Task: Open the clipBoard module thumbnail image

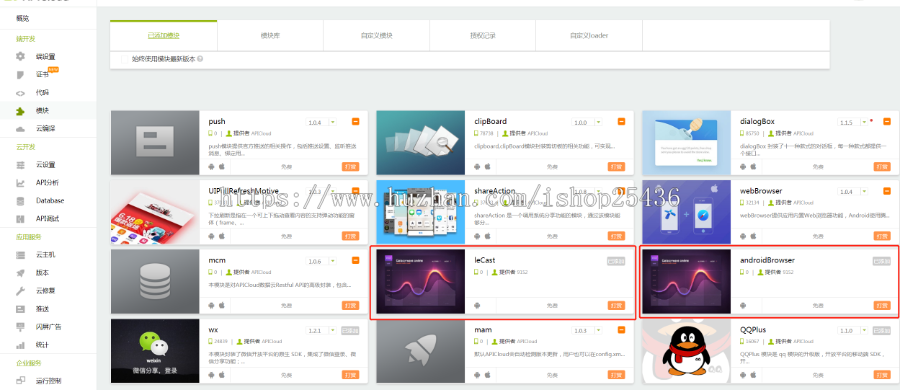Action: tap(421, 142)
